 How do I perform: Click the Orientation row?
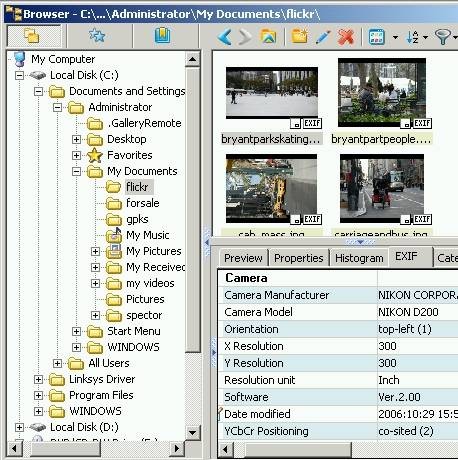coord(338,329)
